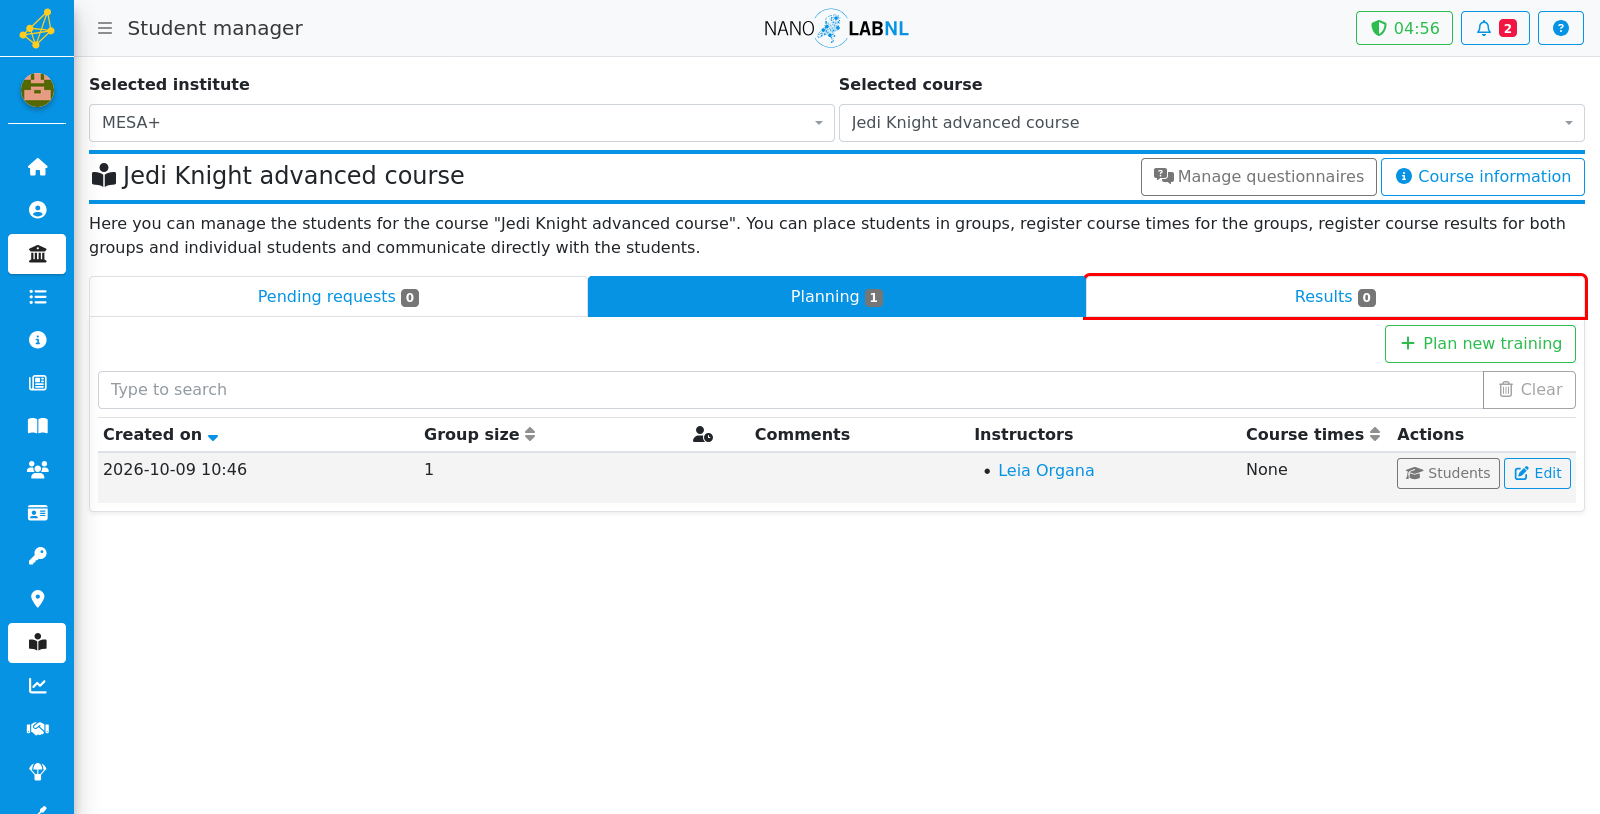This screenshot has height=814, width=1600.
Task: Open the handshake icon in sidebar
Action: (37, 729)
